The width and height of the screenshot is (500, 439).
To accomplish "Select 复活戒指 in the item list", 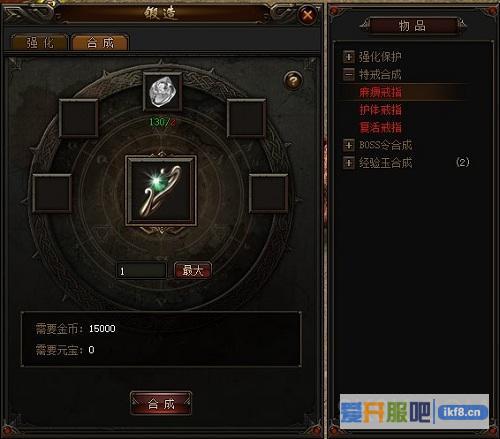I will pyautogui.click(x=380, y=127).
